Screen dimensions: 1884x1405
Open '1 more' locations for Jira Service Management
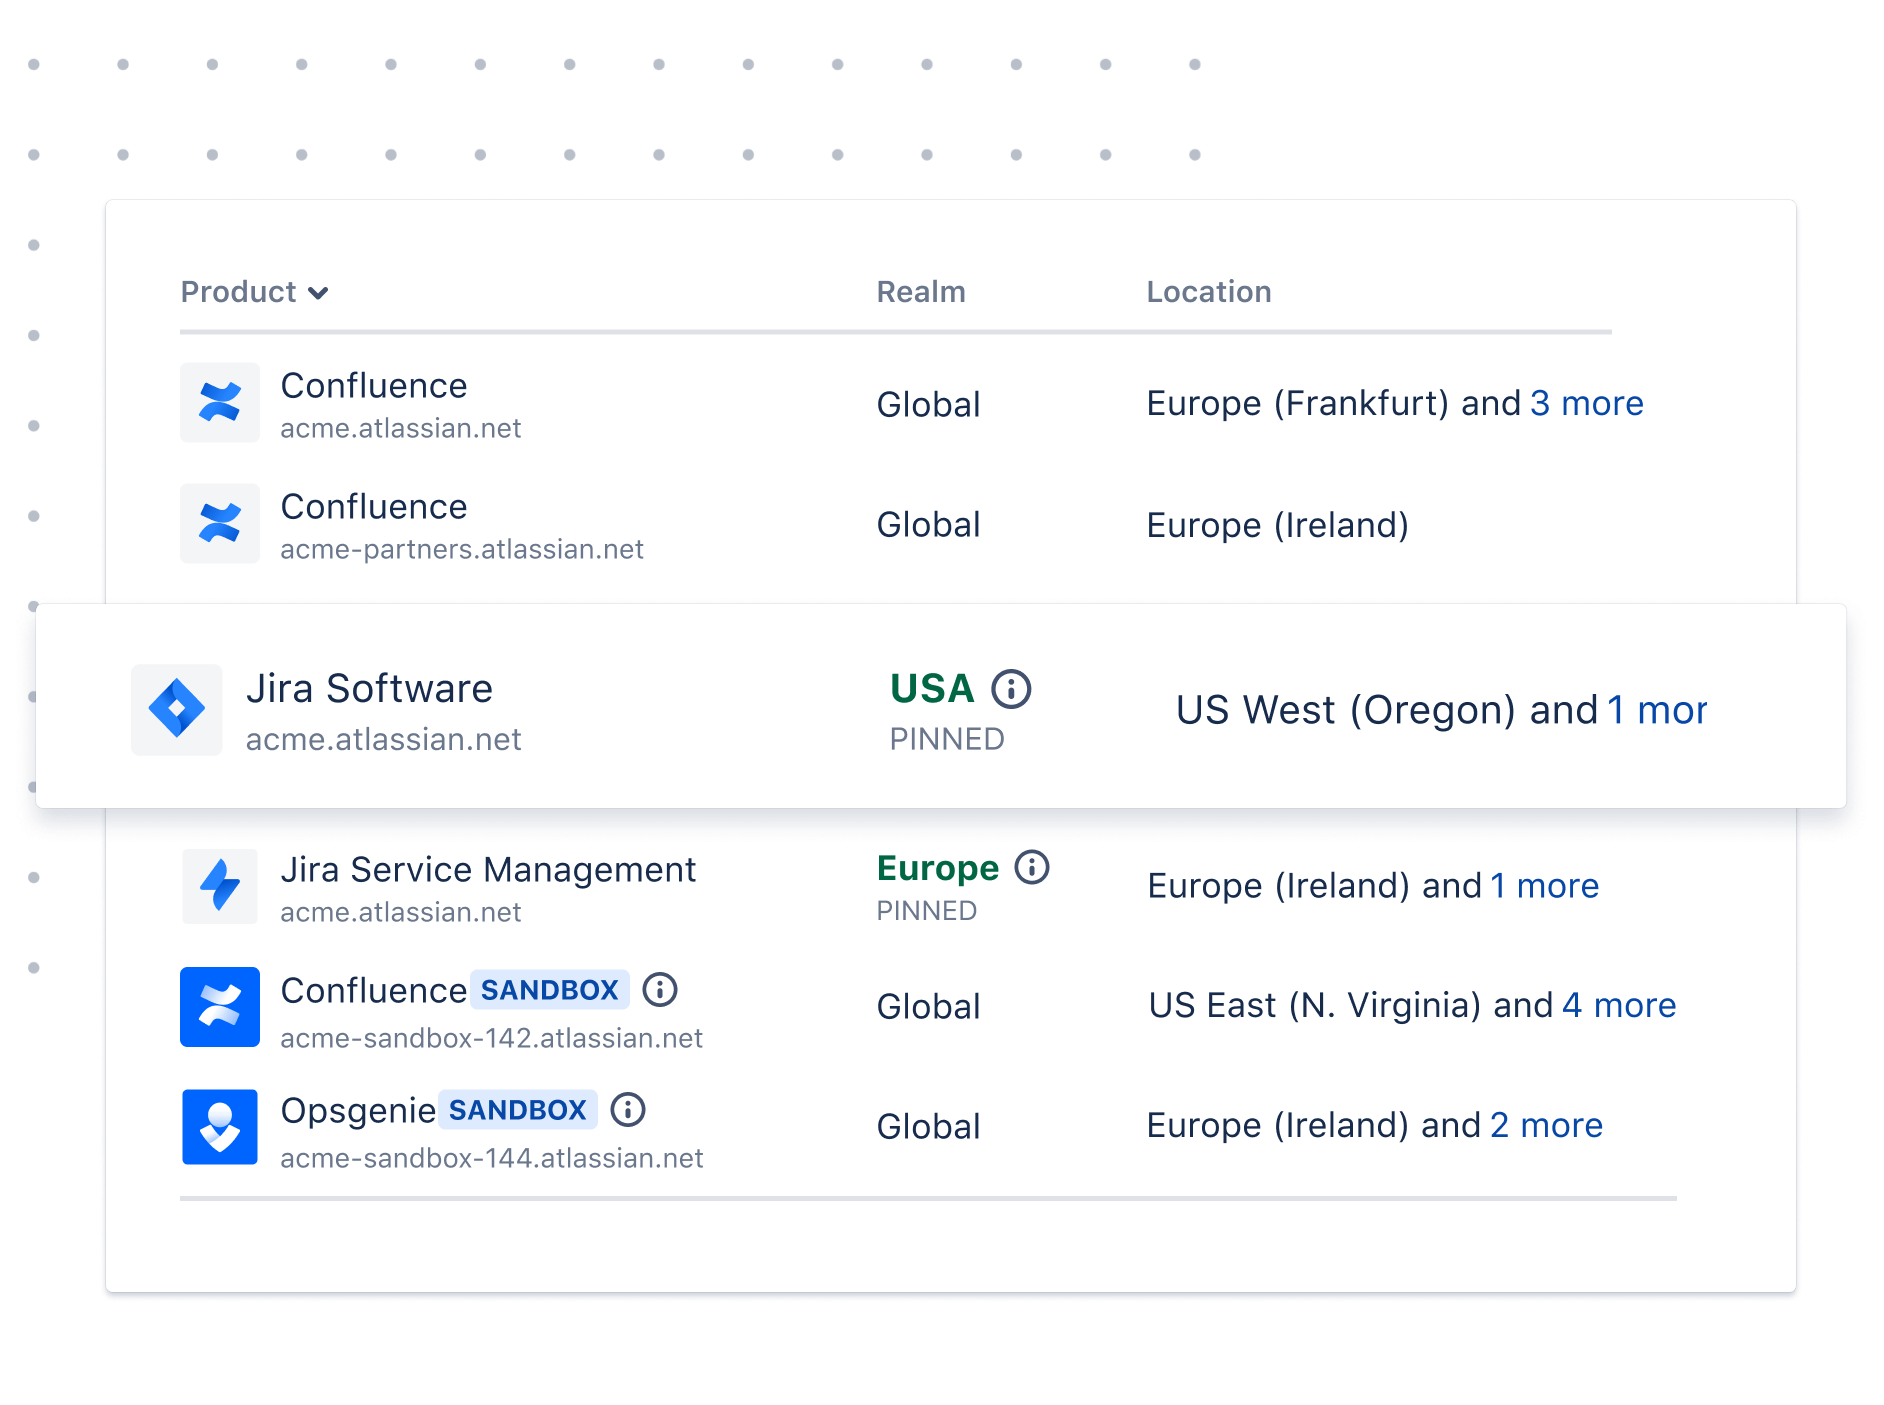point(1545,886)
